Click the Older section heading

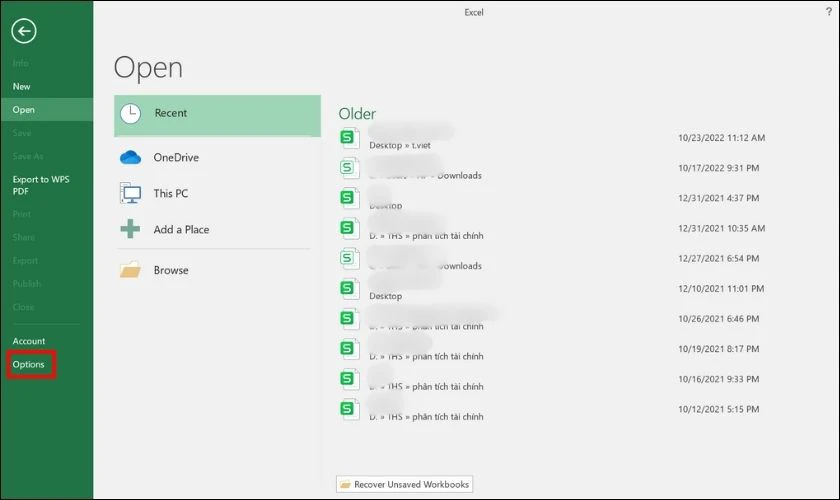[x=357, y=114]
